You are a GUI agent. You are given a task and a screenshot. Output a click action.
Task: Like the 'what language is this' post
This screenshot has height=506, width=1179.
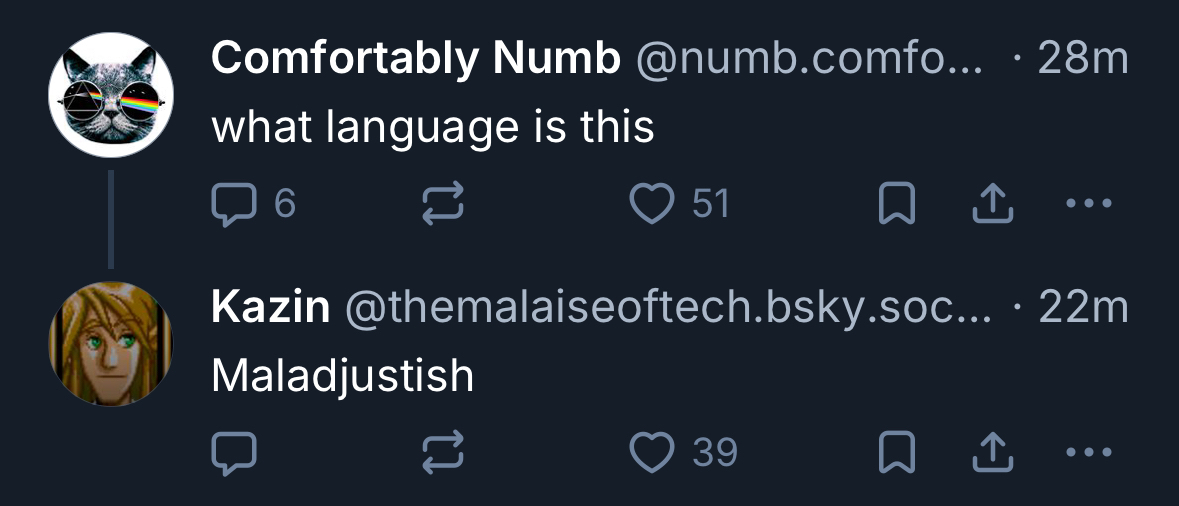click(652, 205)
